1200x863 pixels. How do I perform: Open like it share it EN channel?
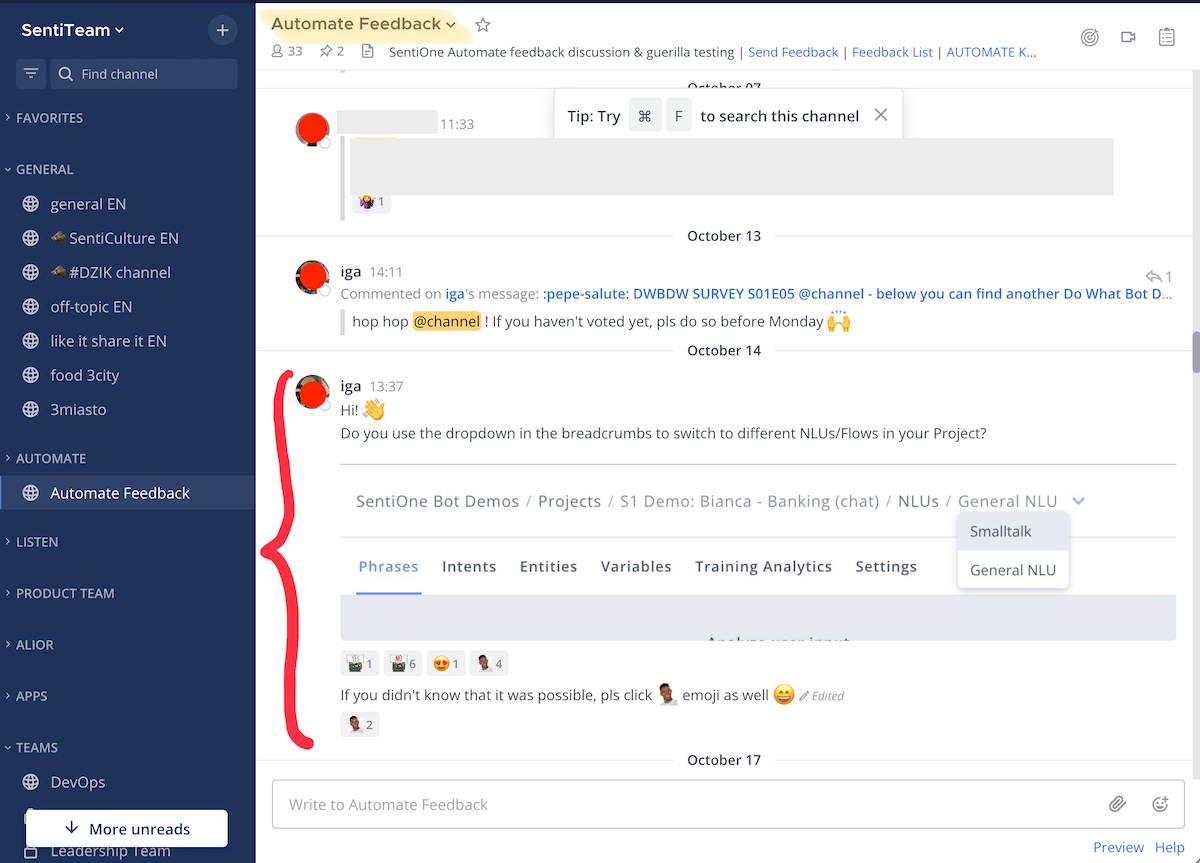coord(127,341)
